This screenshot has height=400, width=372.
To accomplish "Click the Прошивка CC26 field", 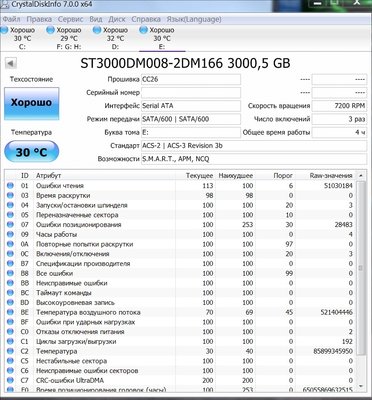I will point(191,79).
